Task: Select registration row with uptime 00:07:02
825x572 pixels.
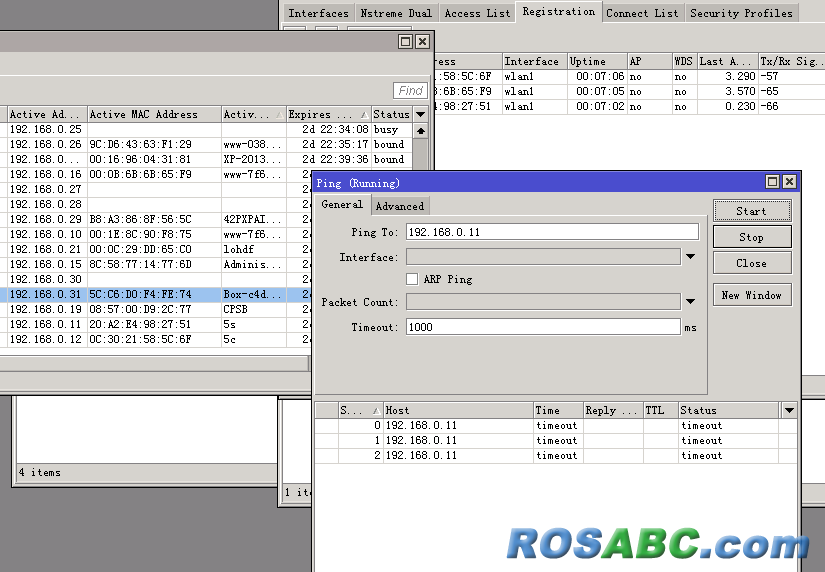Action: [x=629, y=106]
